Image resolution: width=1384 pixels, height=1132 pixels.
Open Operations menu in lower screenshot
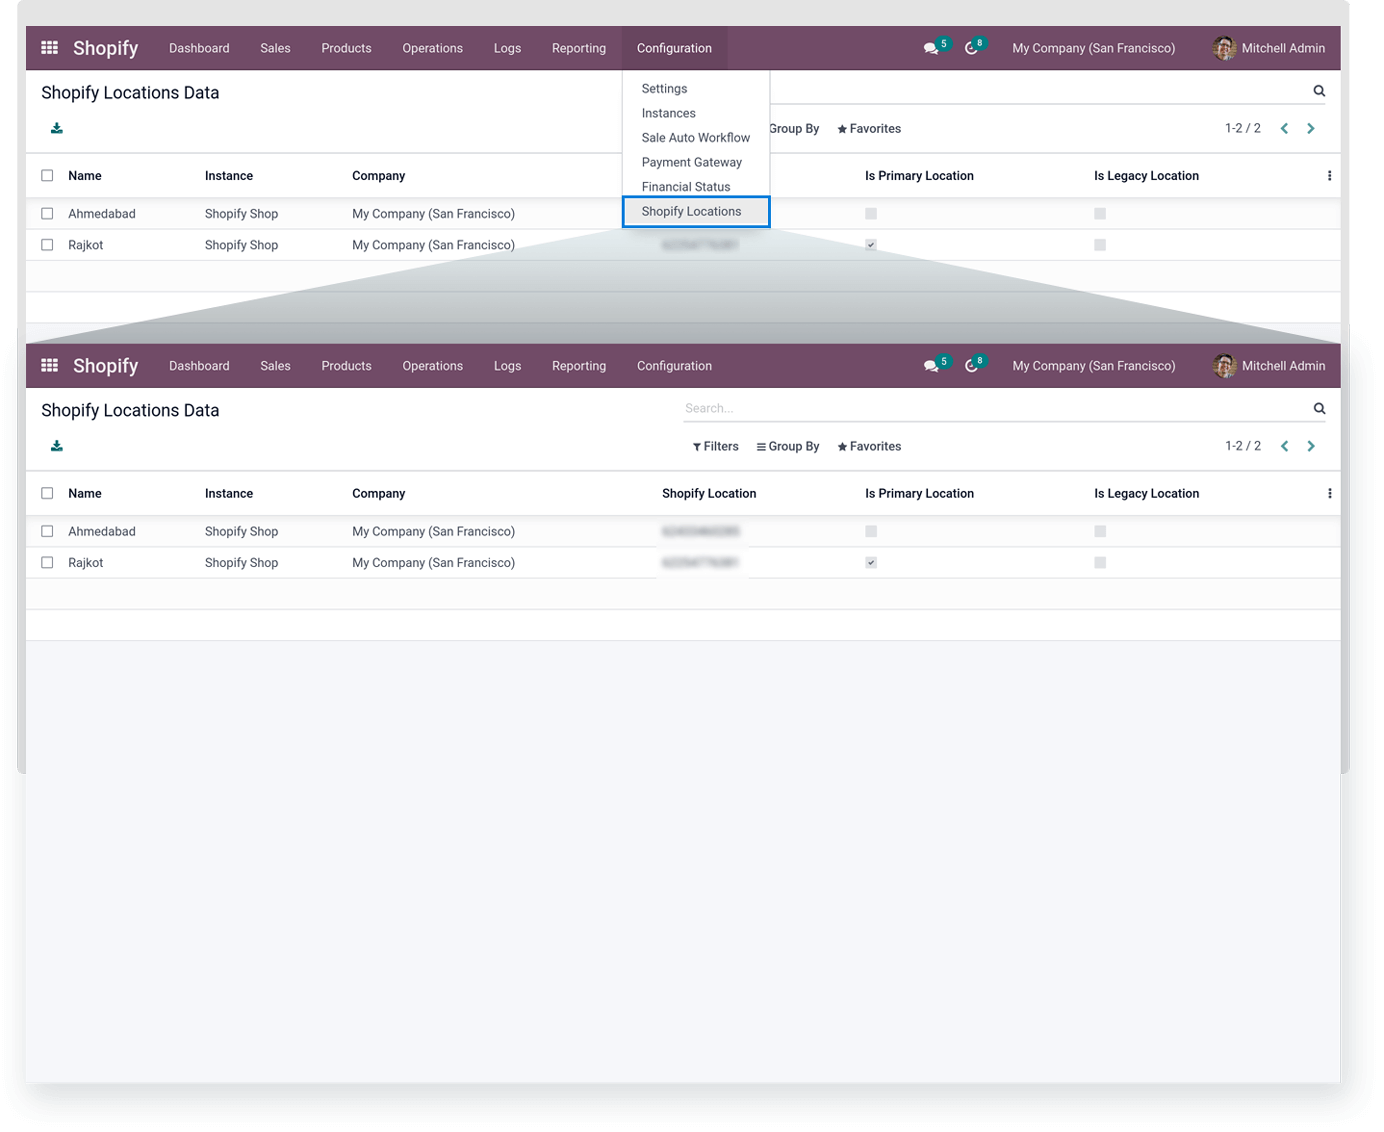coord(432,366)
